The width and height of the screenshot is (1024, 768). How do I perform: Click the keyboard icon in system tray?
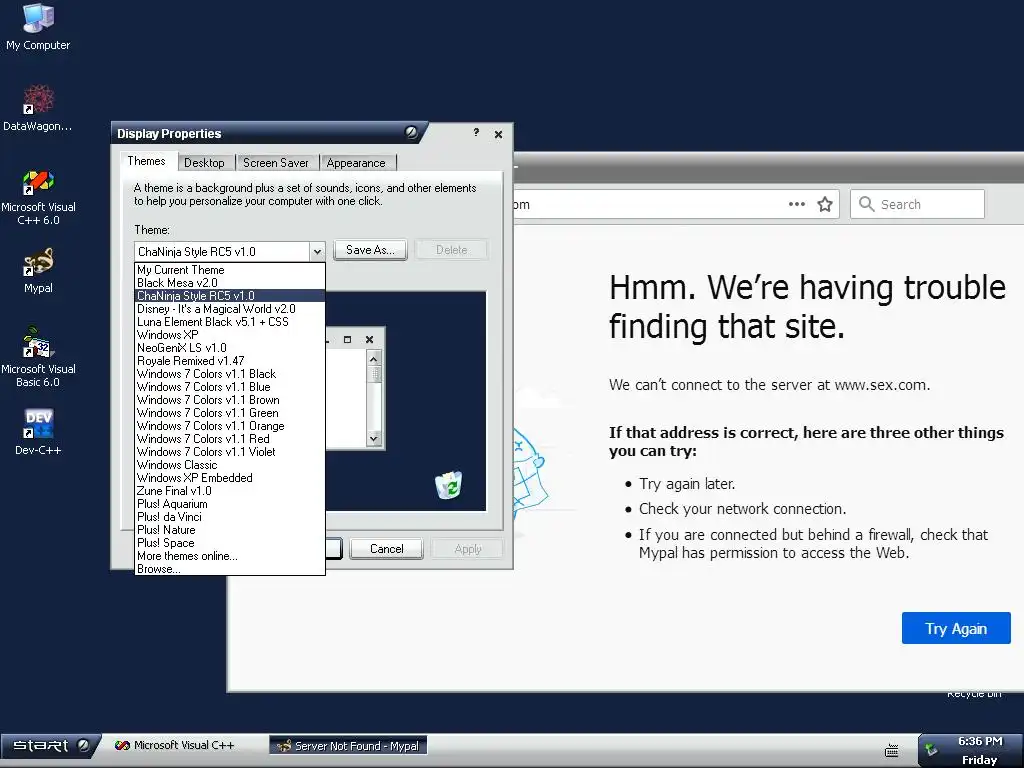click(891, 750)
